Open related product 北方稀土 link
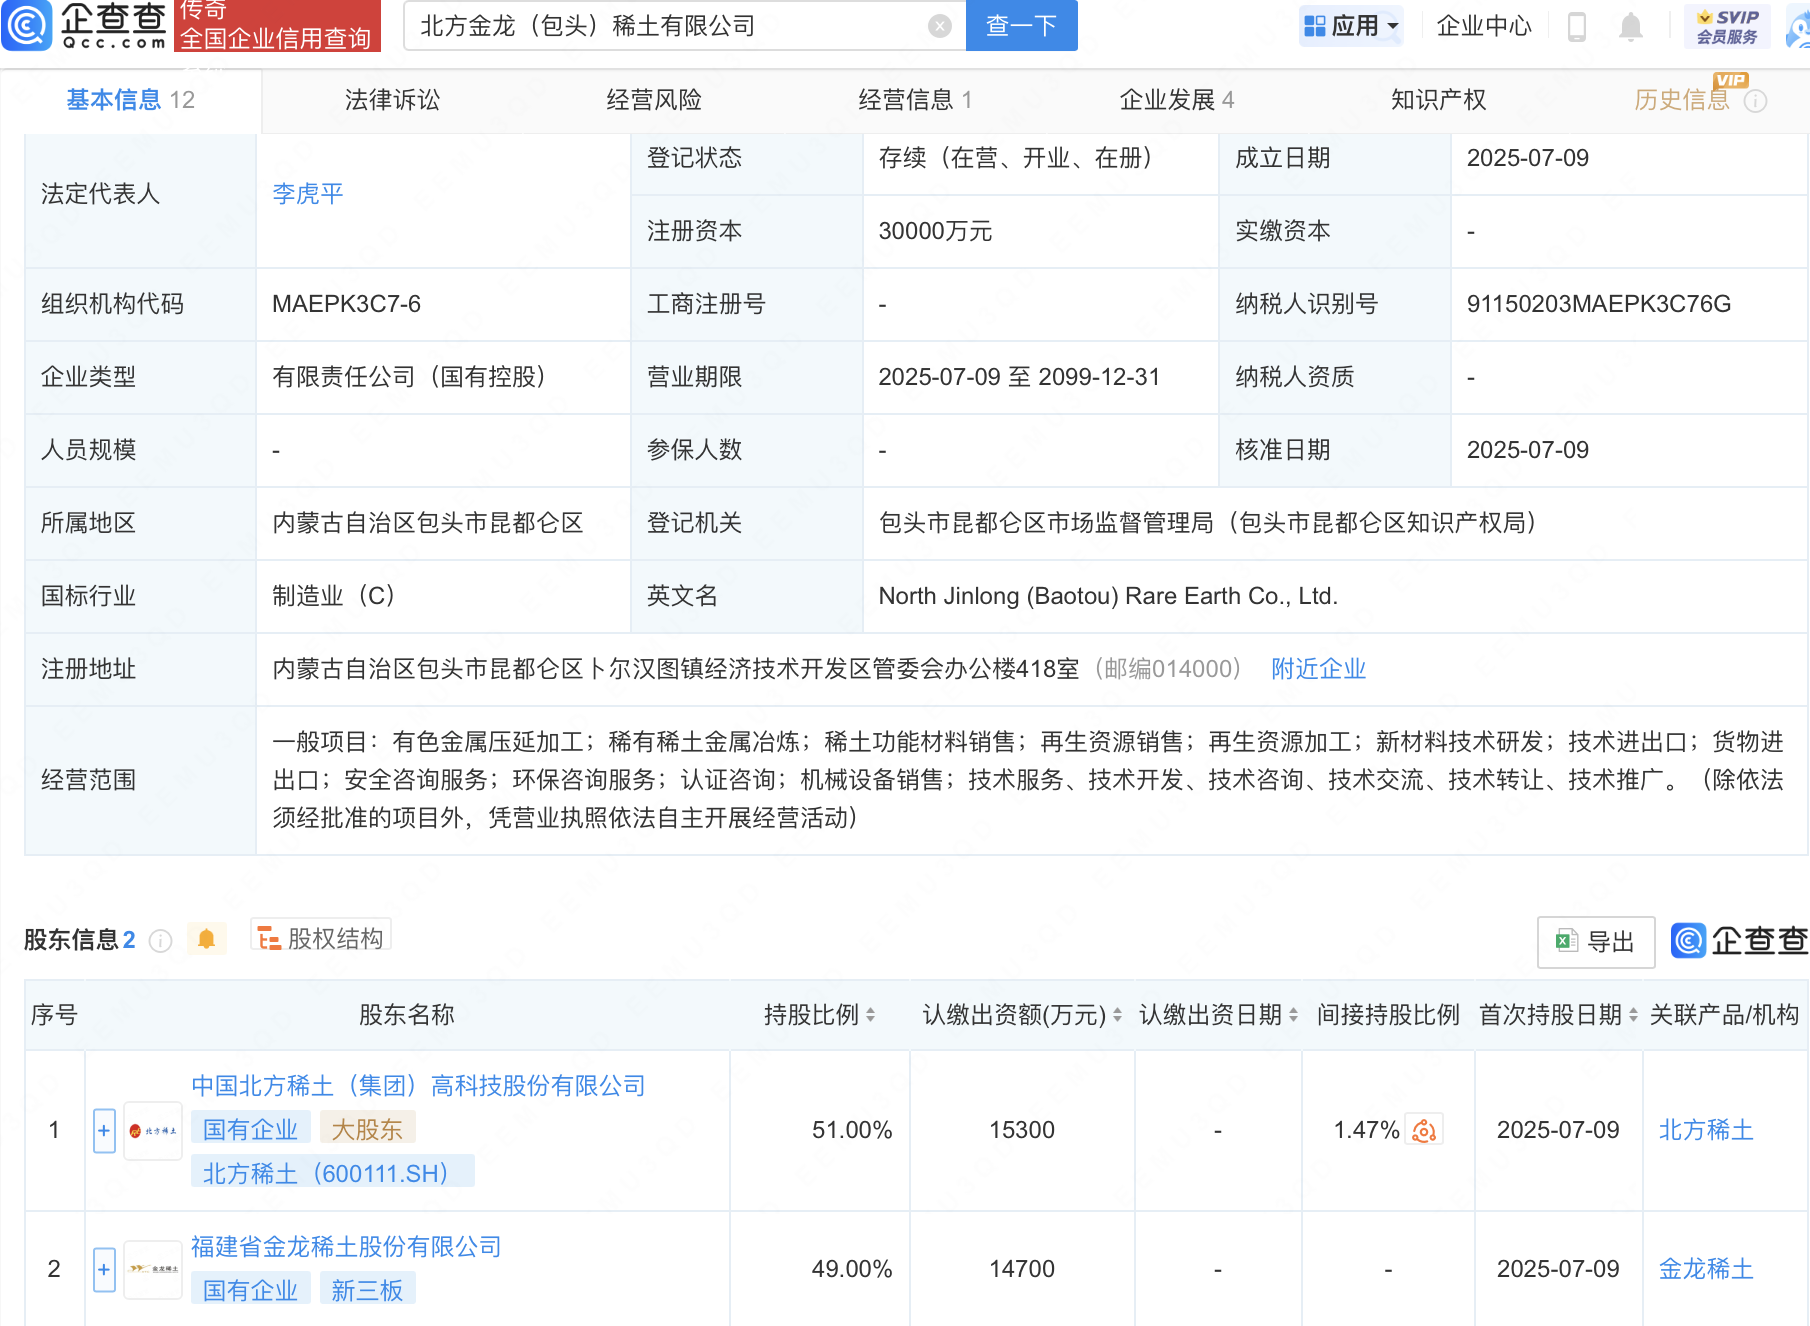 (1706, 1131)
